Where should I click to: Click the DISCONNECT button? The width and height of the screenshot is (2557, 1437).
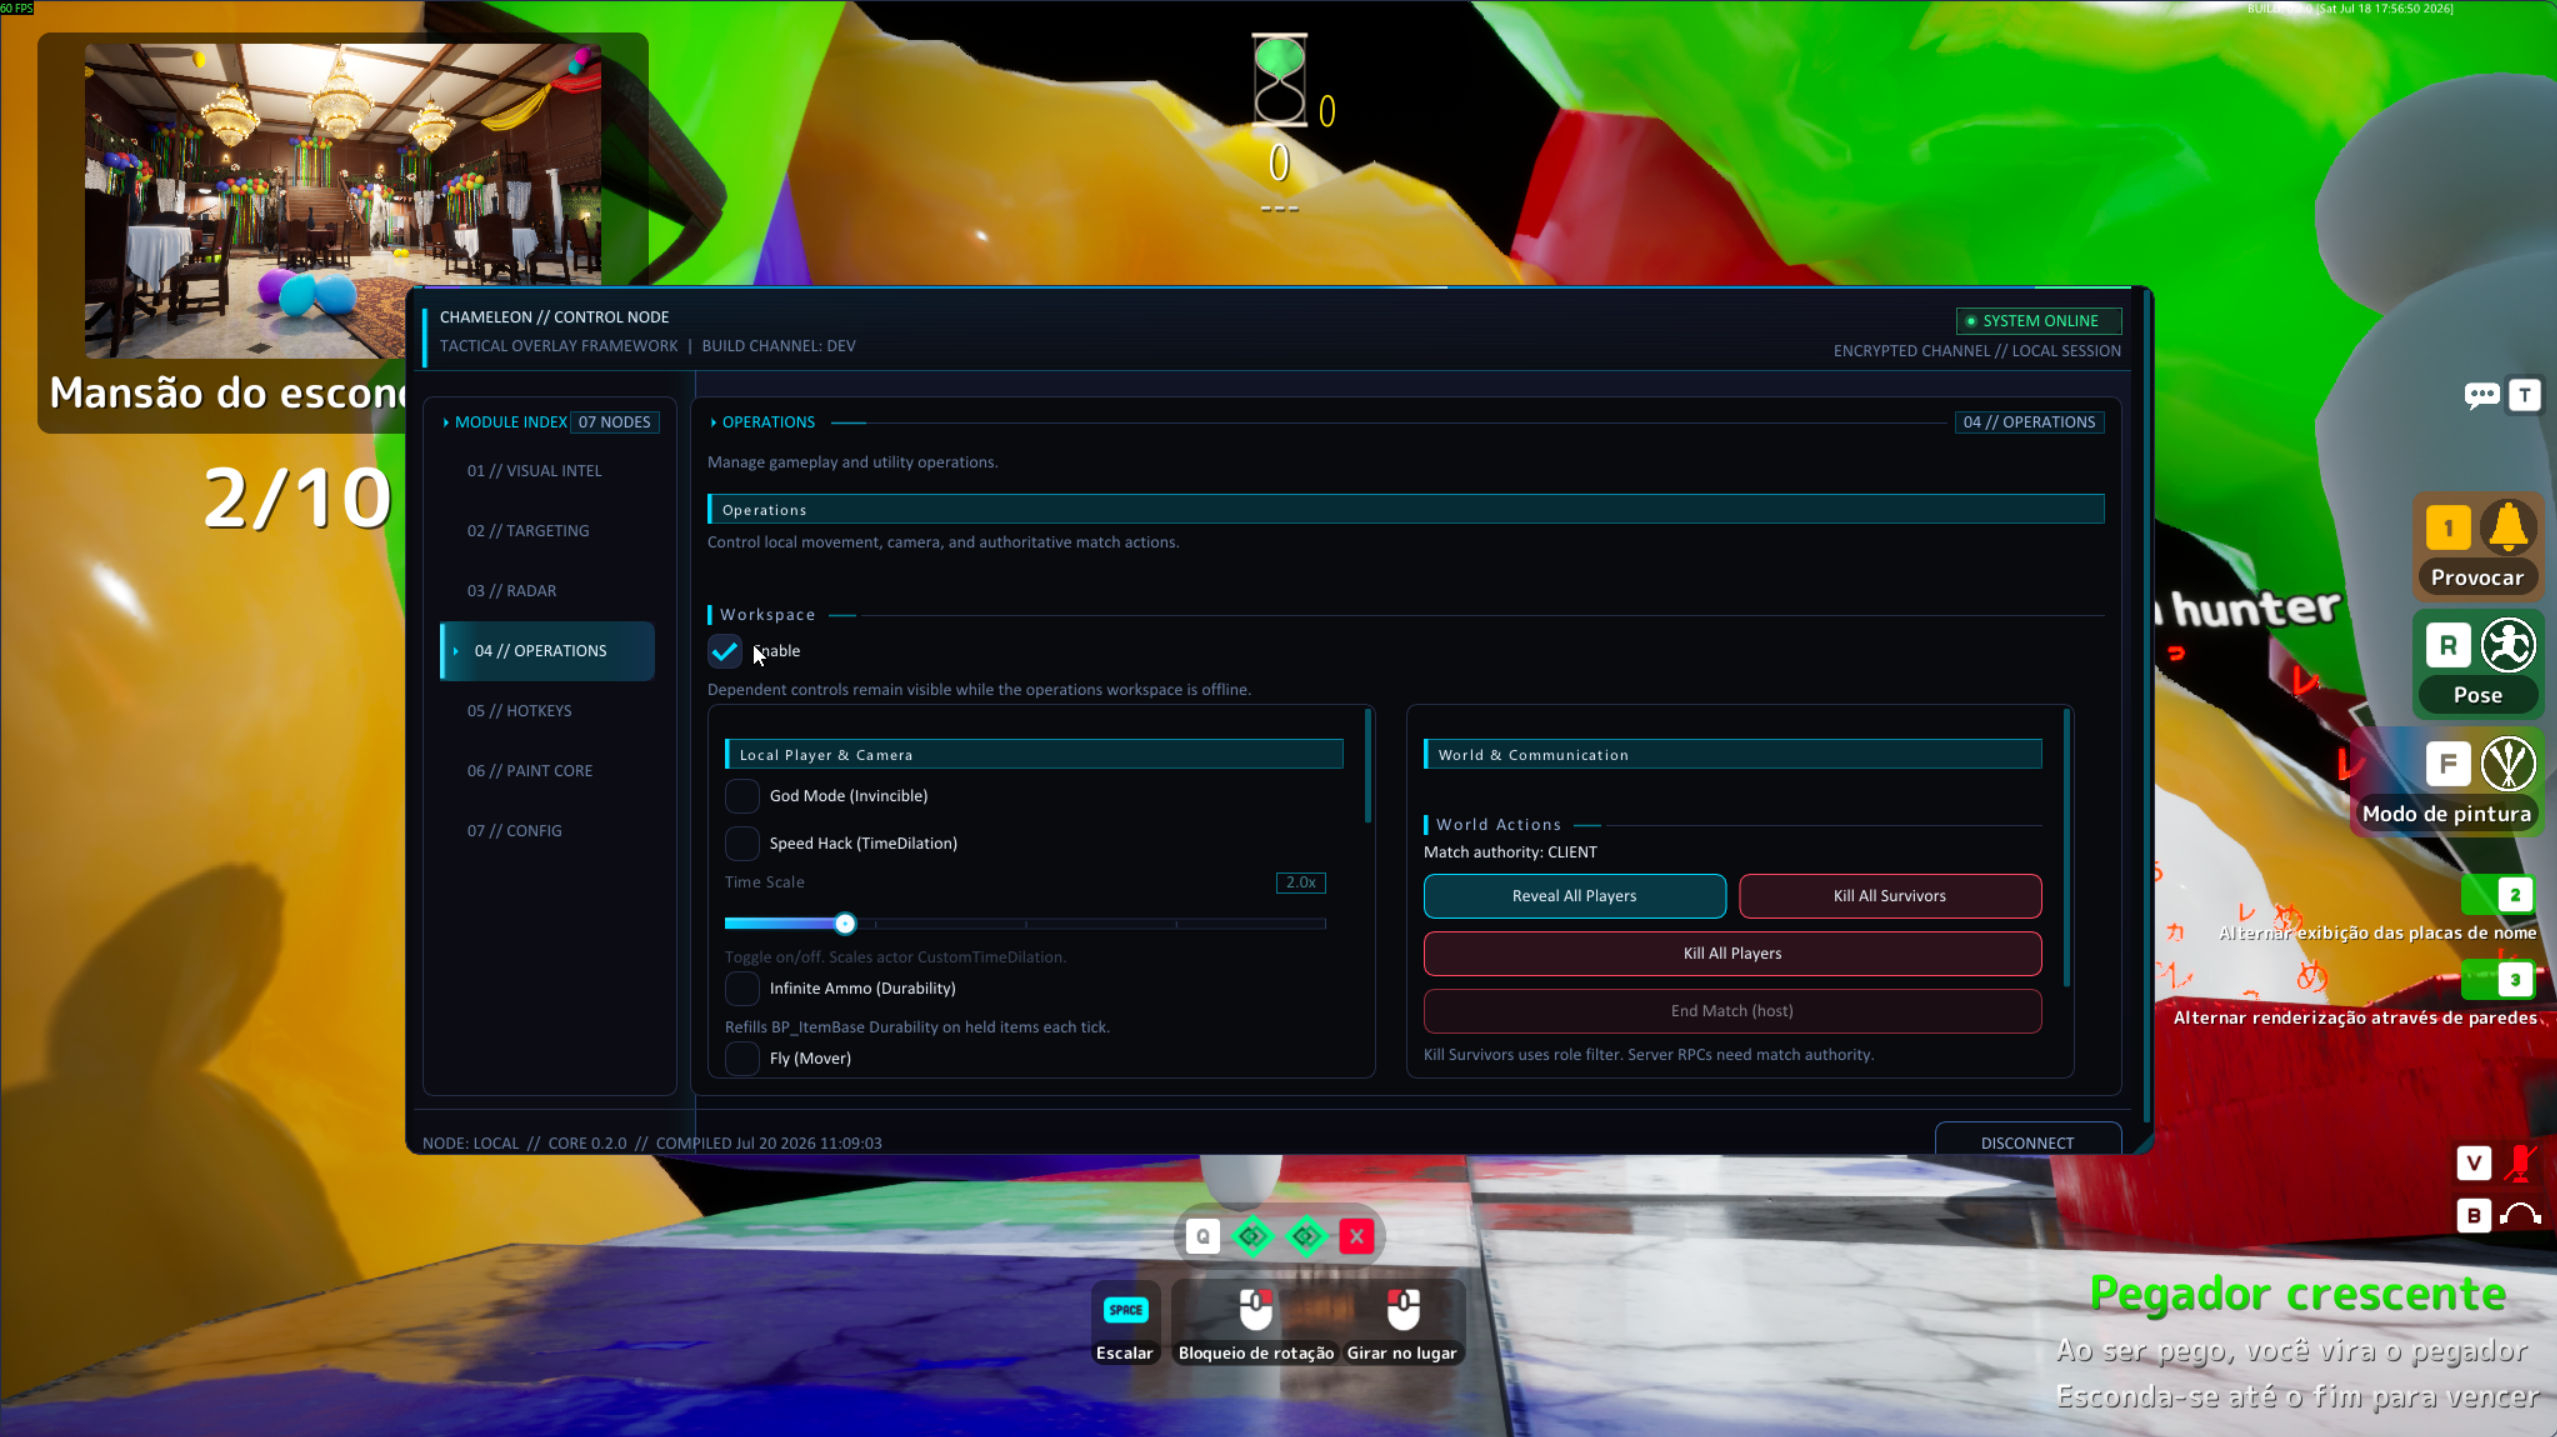click(2027, 1142)
